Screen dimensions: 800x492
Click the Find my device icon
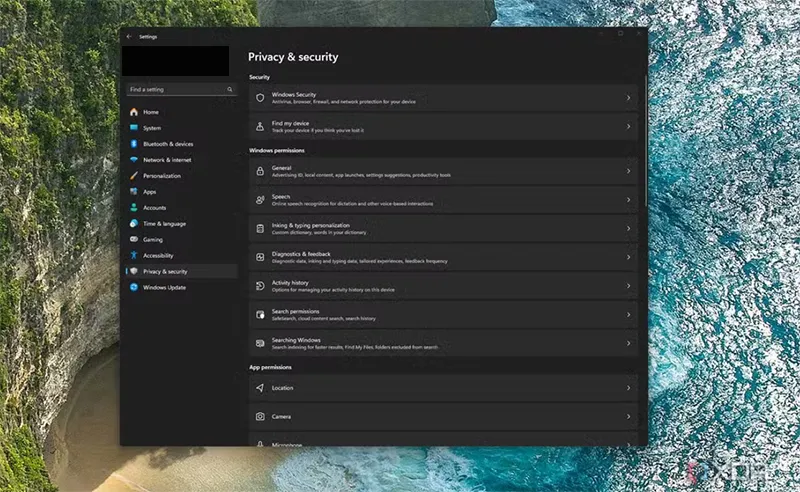point(260,127)
